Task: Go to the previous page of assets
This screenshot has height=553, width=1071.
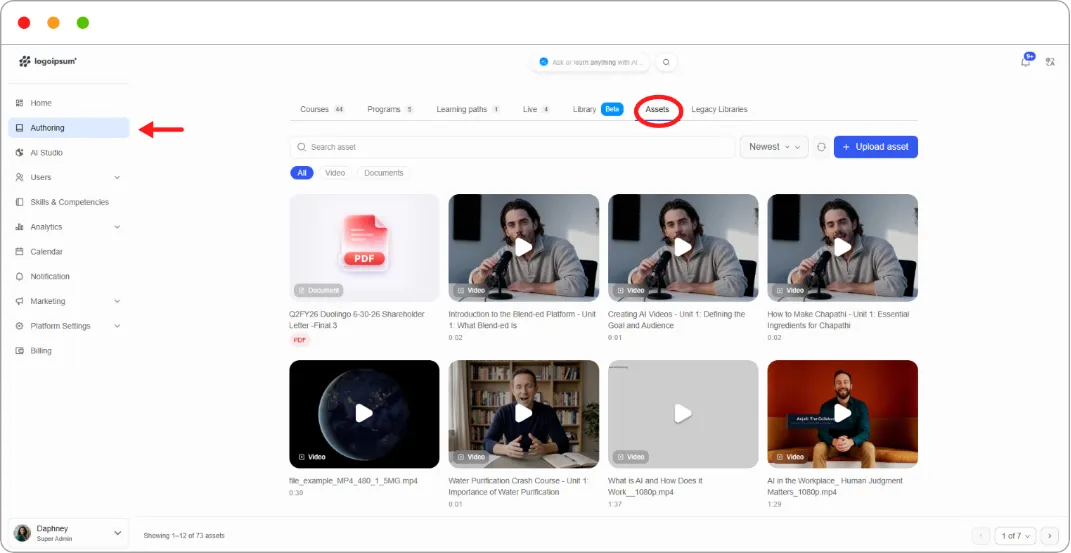Action: (x=981, y=536)
